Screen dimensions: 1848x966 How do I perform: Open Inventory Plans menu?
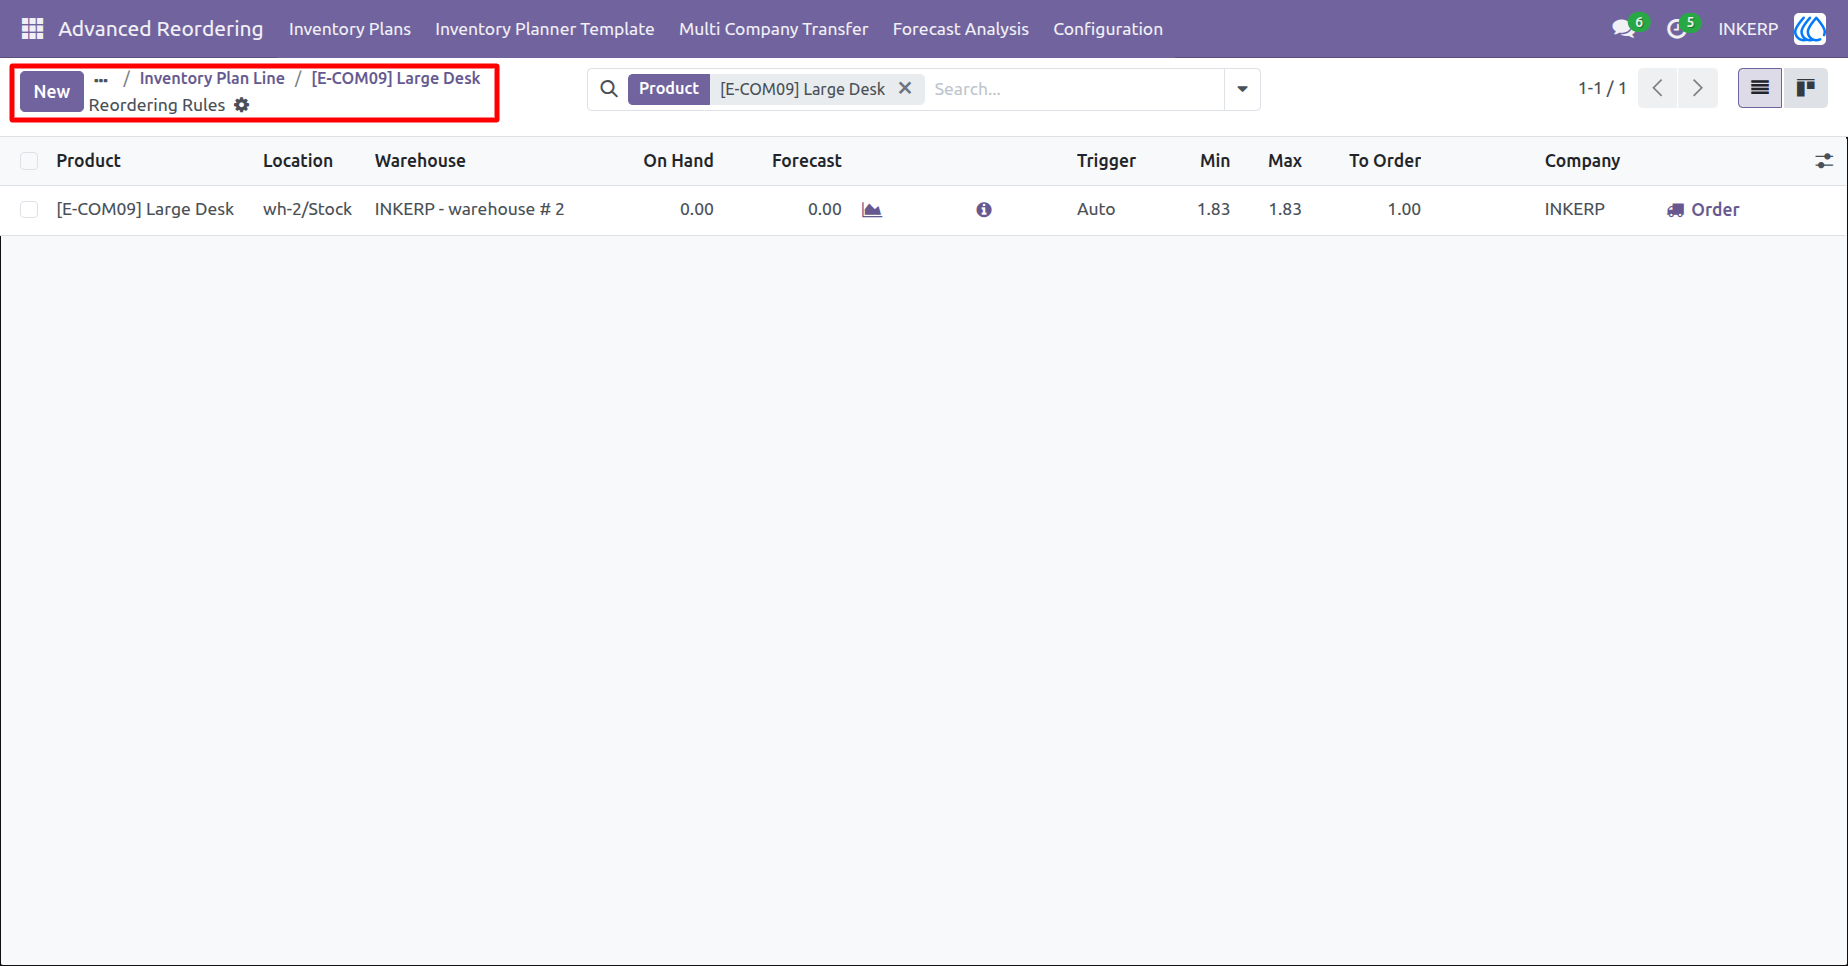point(350,29)
